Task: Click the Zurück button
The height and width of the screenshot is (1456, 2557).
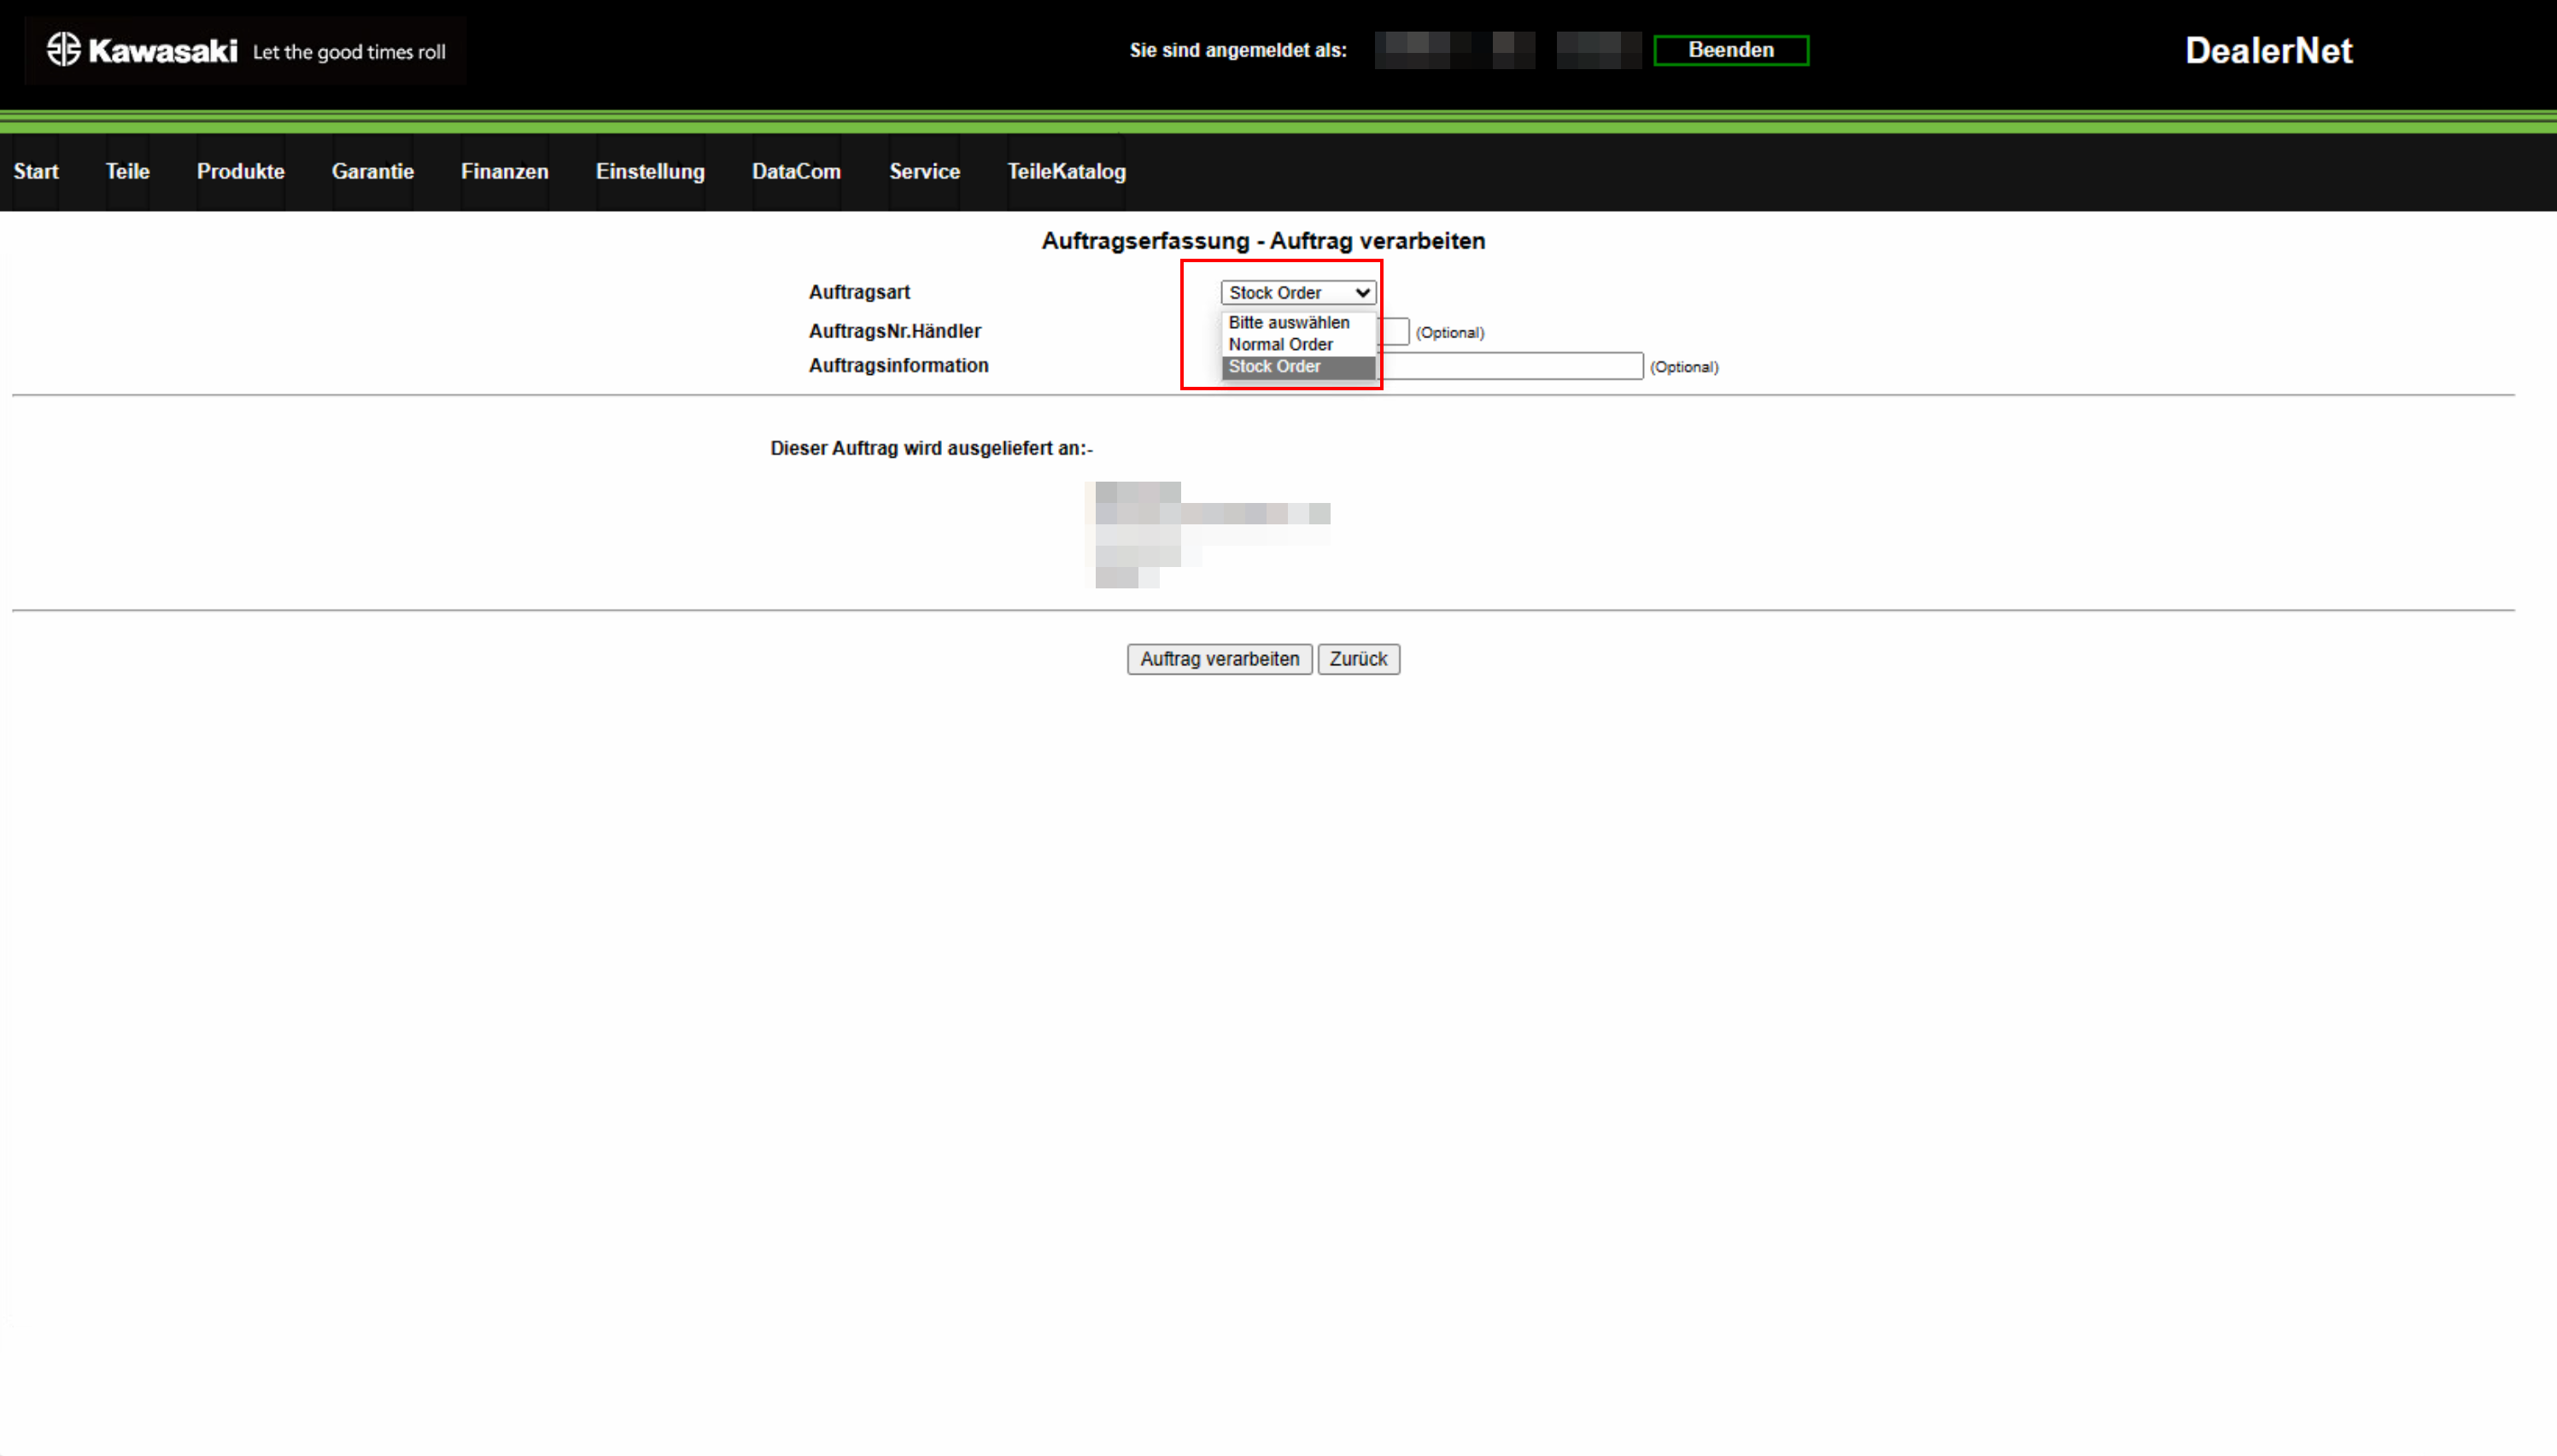Action: (1358, 659)
